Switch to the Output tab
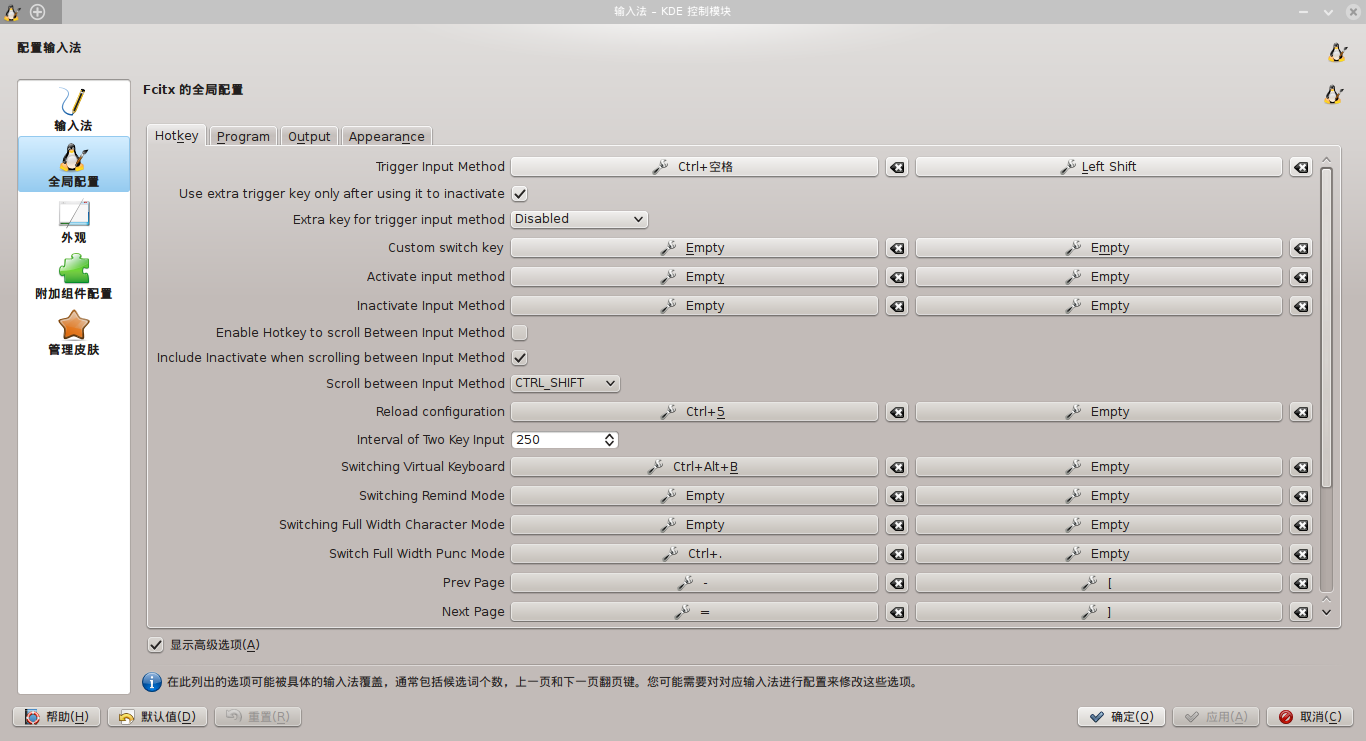The image size is (1366, 741). (309, 136)
